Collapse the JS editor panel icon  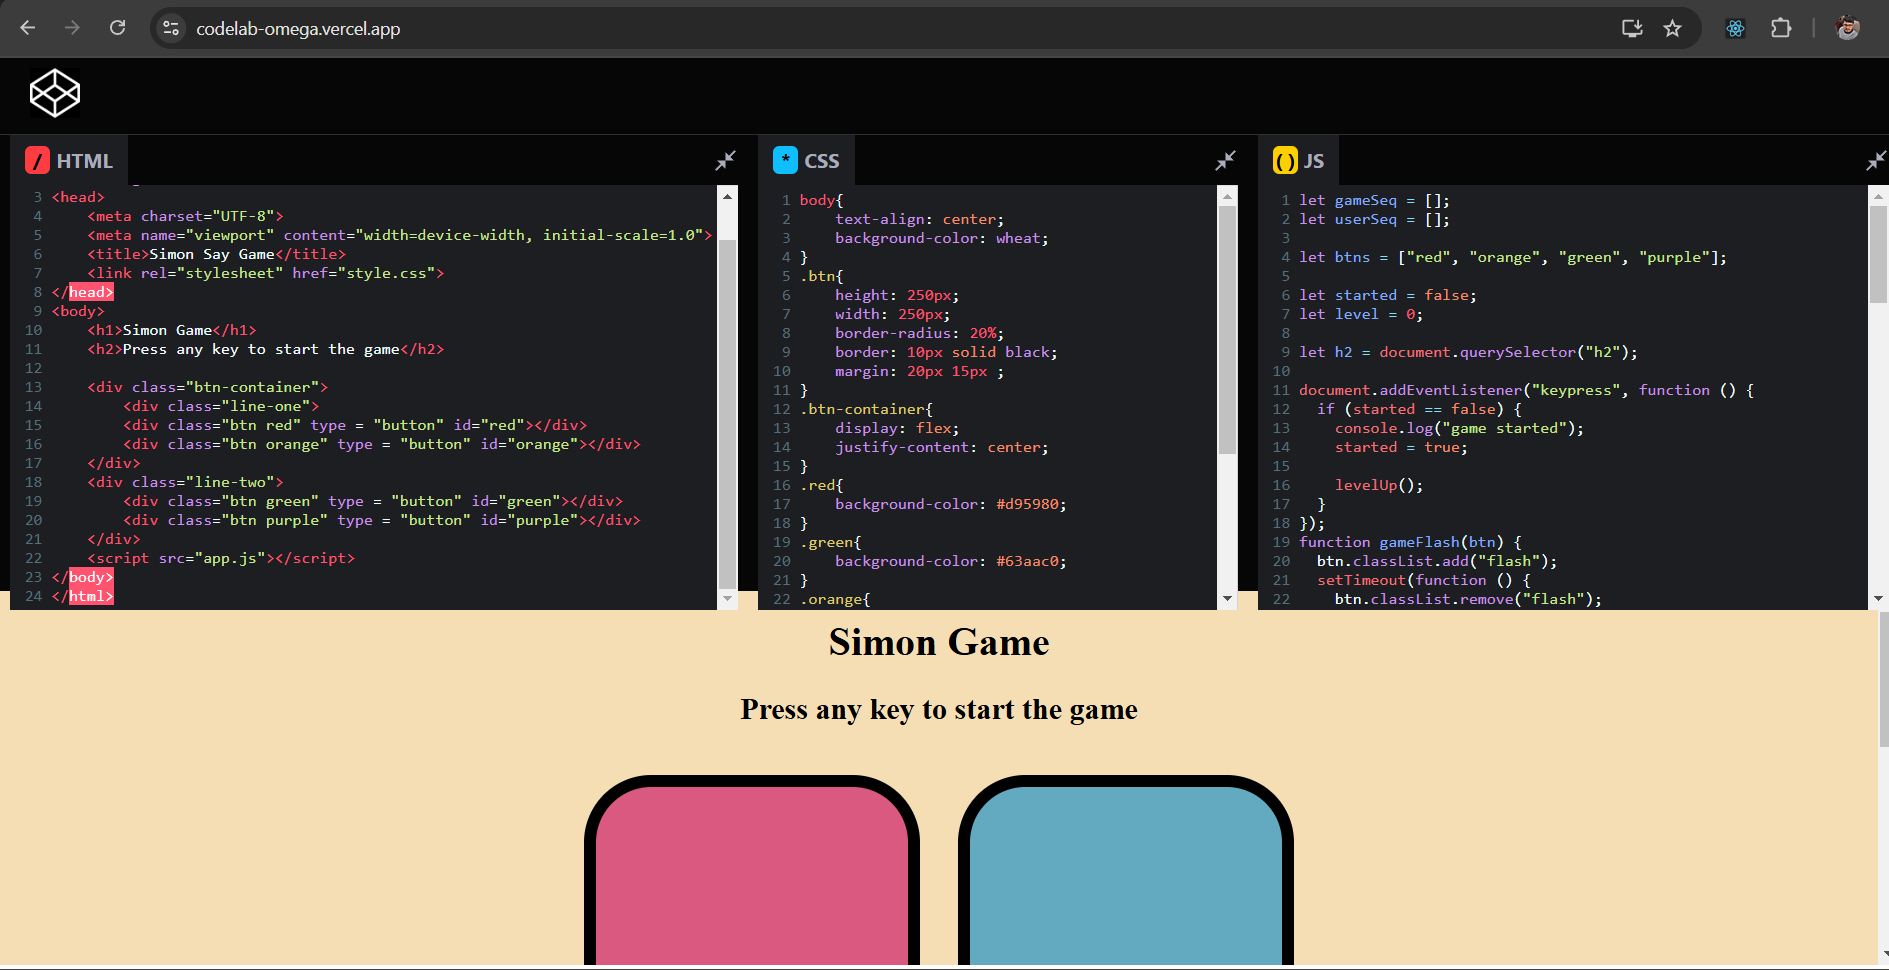pos(1876,160)
